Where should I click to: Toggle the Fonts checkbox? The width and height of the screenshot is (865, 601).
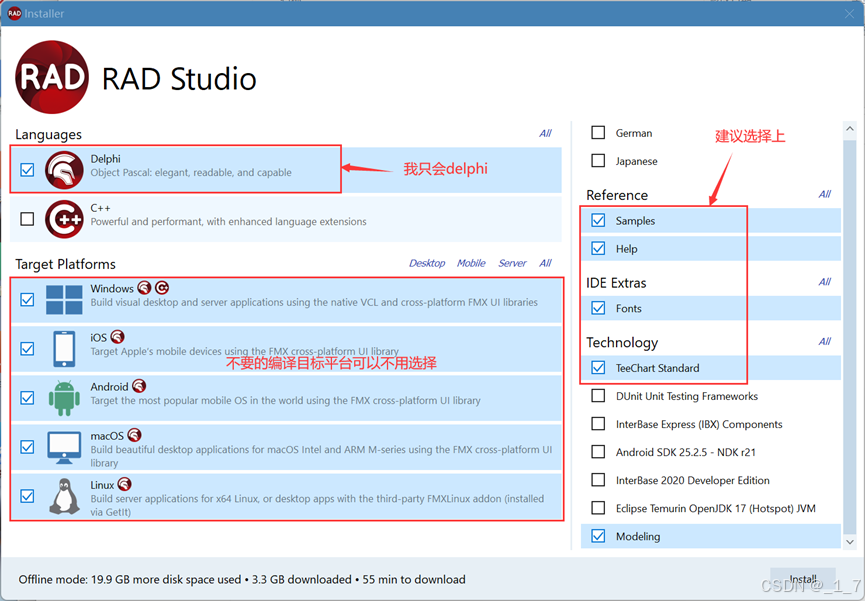[598, 308]
